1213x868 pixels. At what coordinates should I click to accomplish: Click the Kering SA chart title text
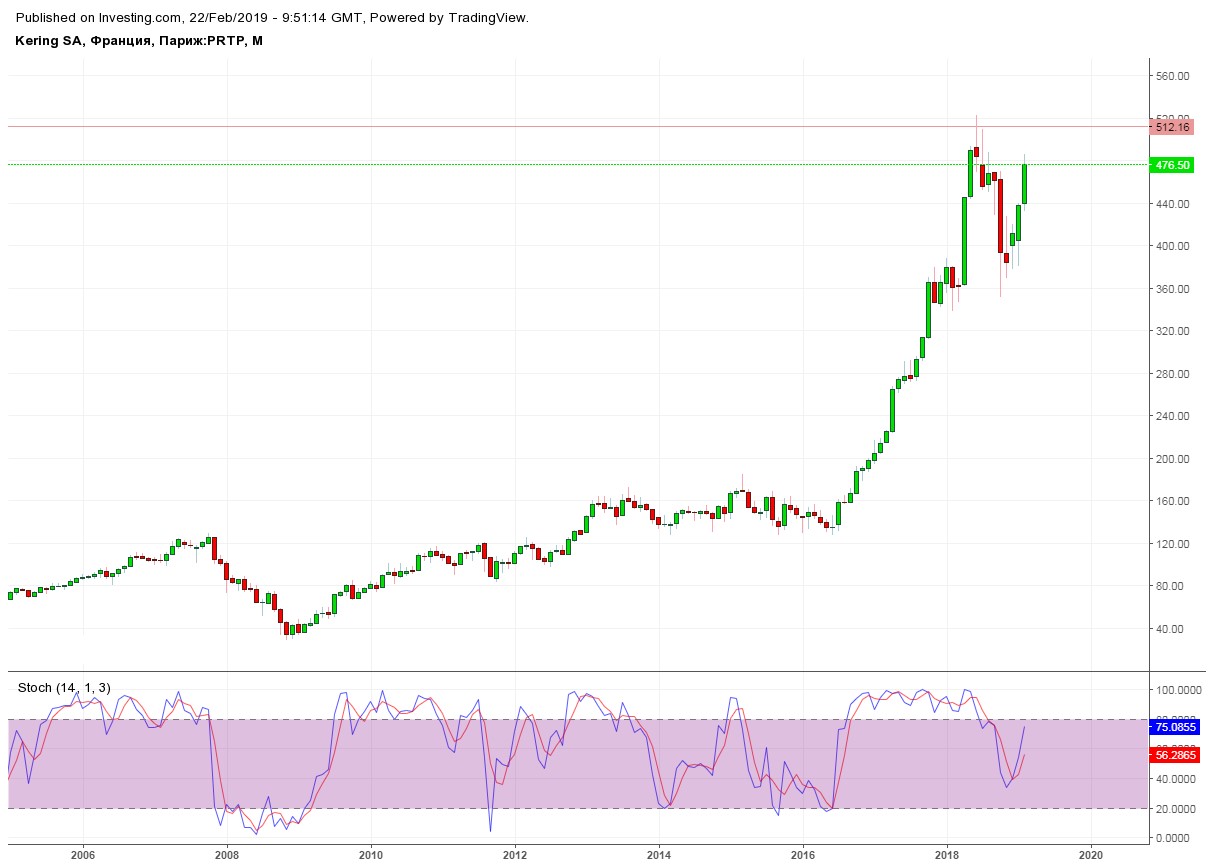[139, 41]
